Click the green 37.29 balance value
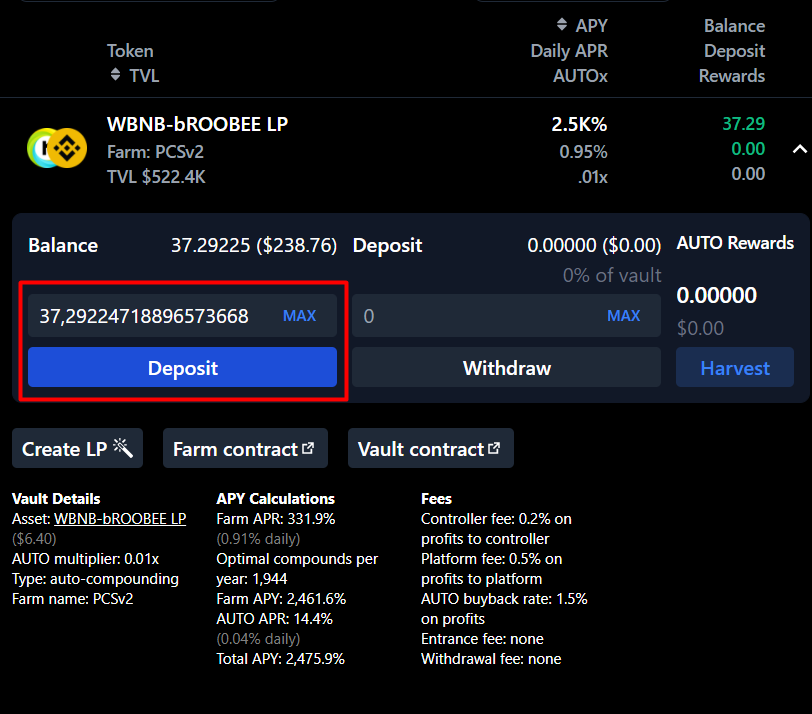Viewport: 812px width, 714px height. click(744, 124)
